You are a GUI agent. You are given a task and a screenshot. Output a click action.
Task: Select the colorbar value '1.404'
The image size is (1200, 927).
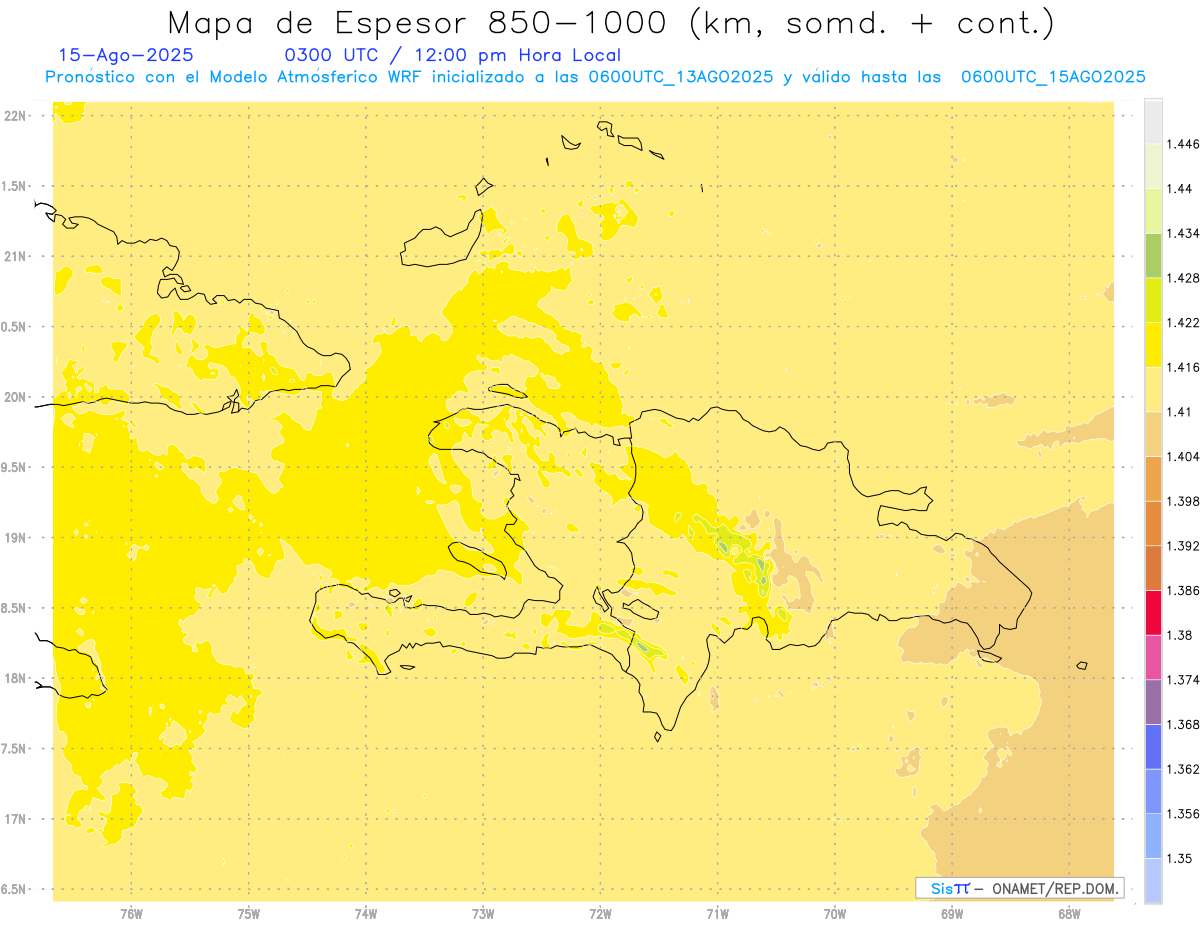coord(1185,457)
